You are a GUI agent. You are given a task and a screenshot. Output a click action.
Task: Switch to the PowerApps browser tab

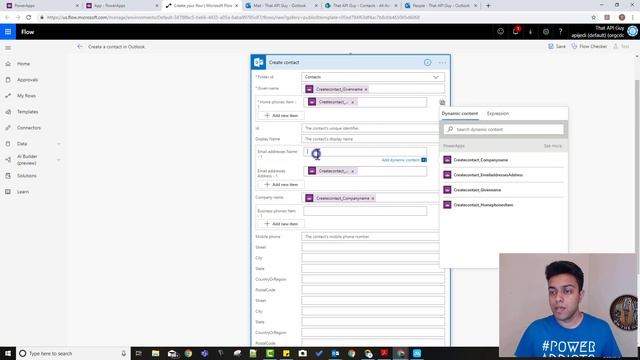pos(41,6)
